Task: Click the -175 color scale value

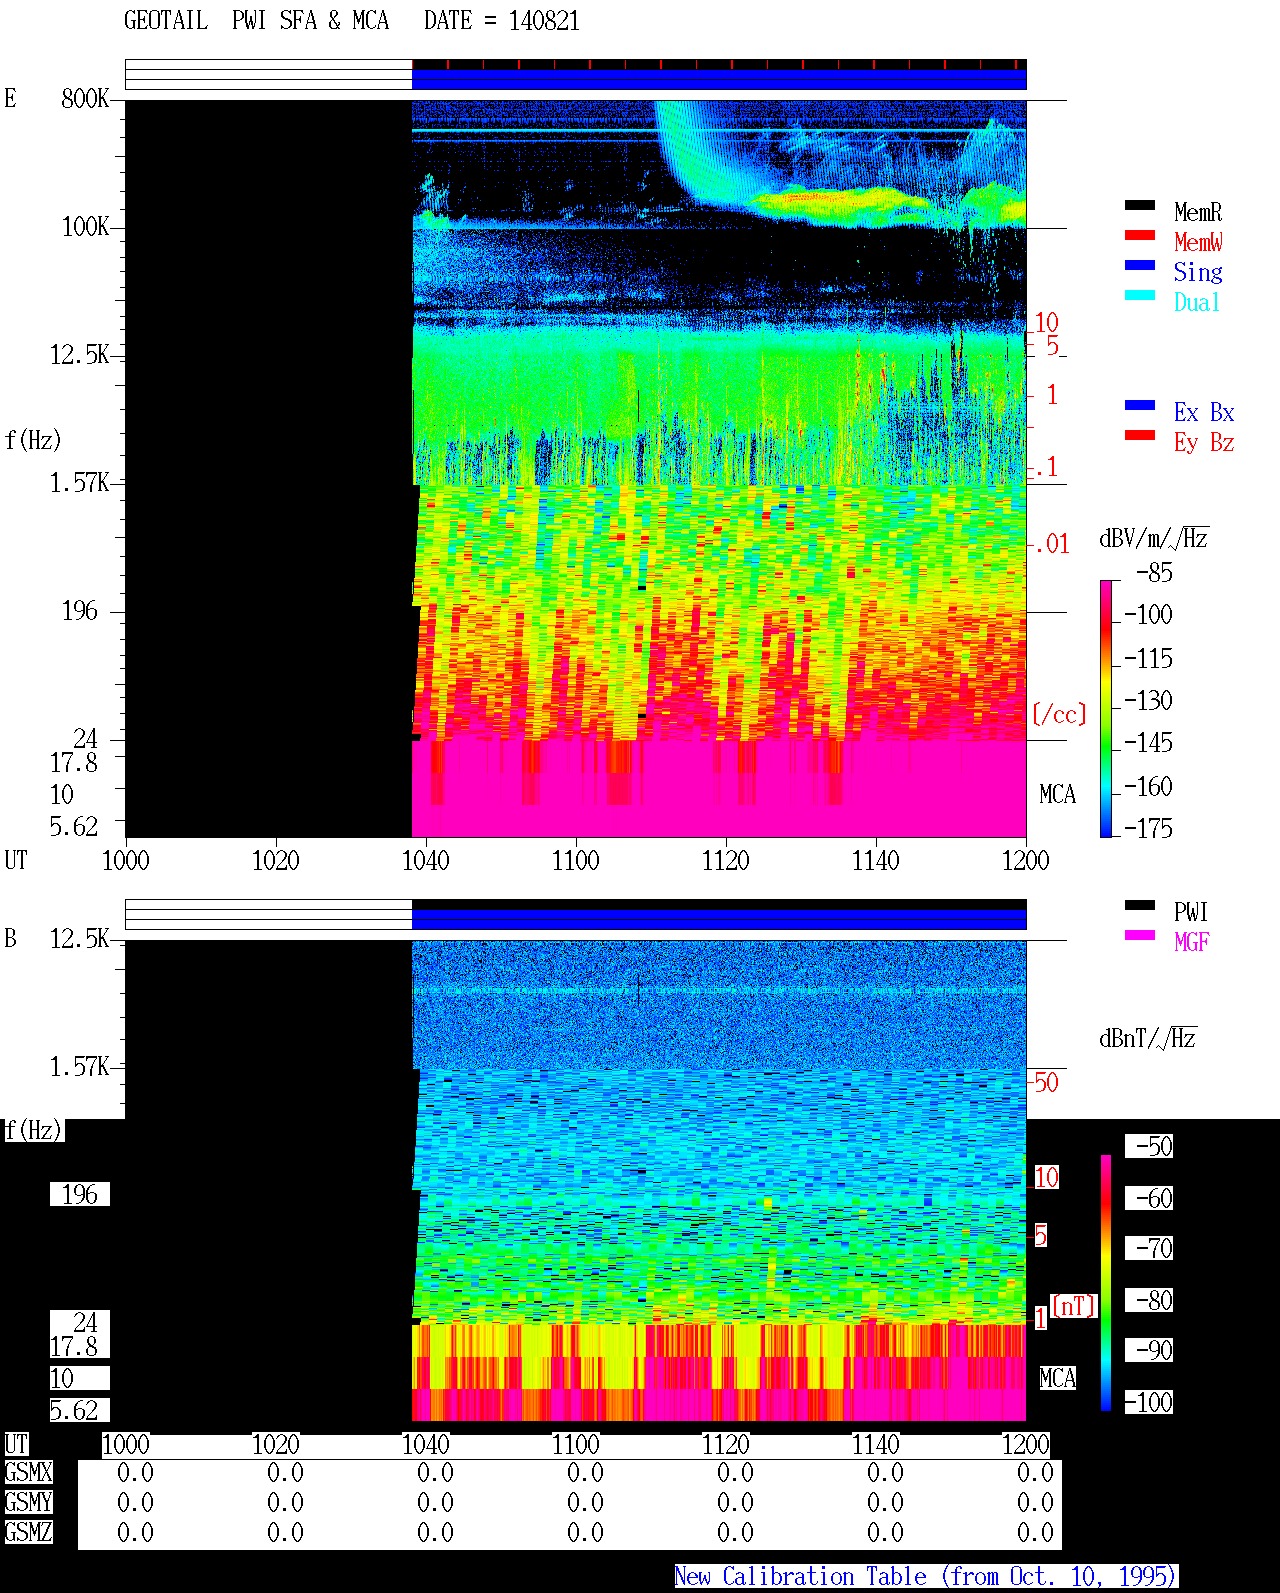Action: pyautogui.click(x=1148, y=828)
